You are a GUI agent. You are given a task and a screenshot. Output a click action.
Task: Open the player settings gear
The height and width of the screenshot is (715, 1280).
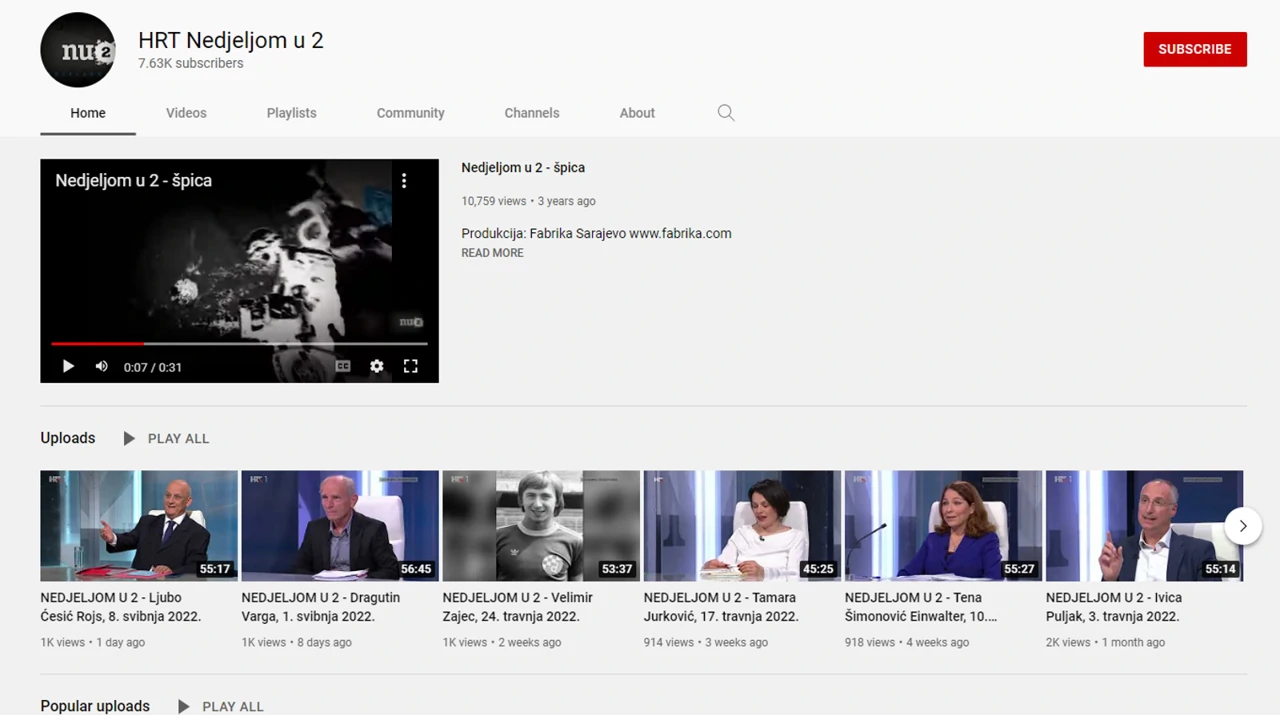pos(377,366)
